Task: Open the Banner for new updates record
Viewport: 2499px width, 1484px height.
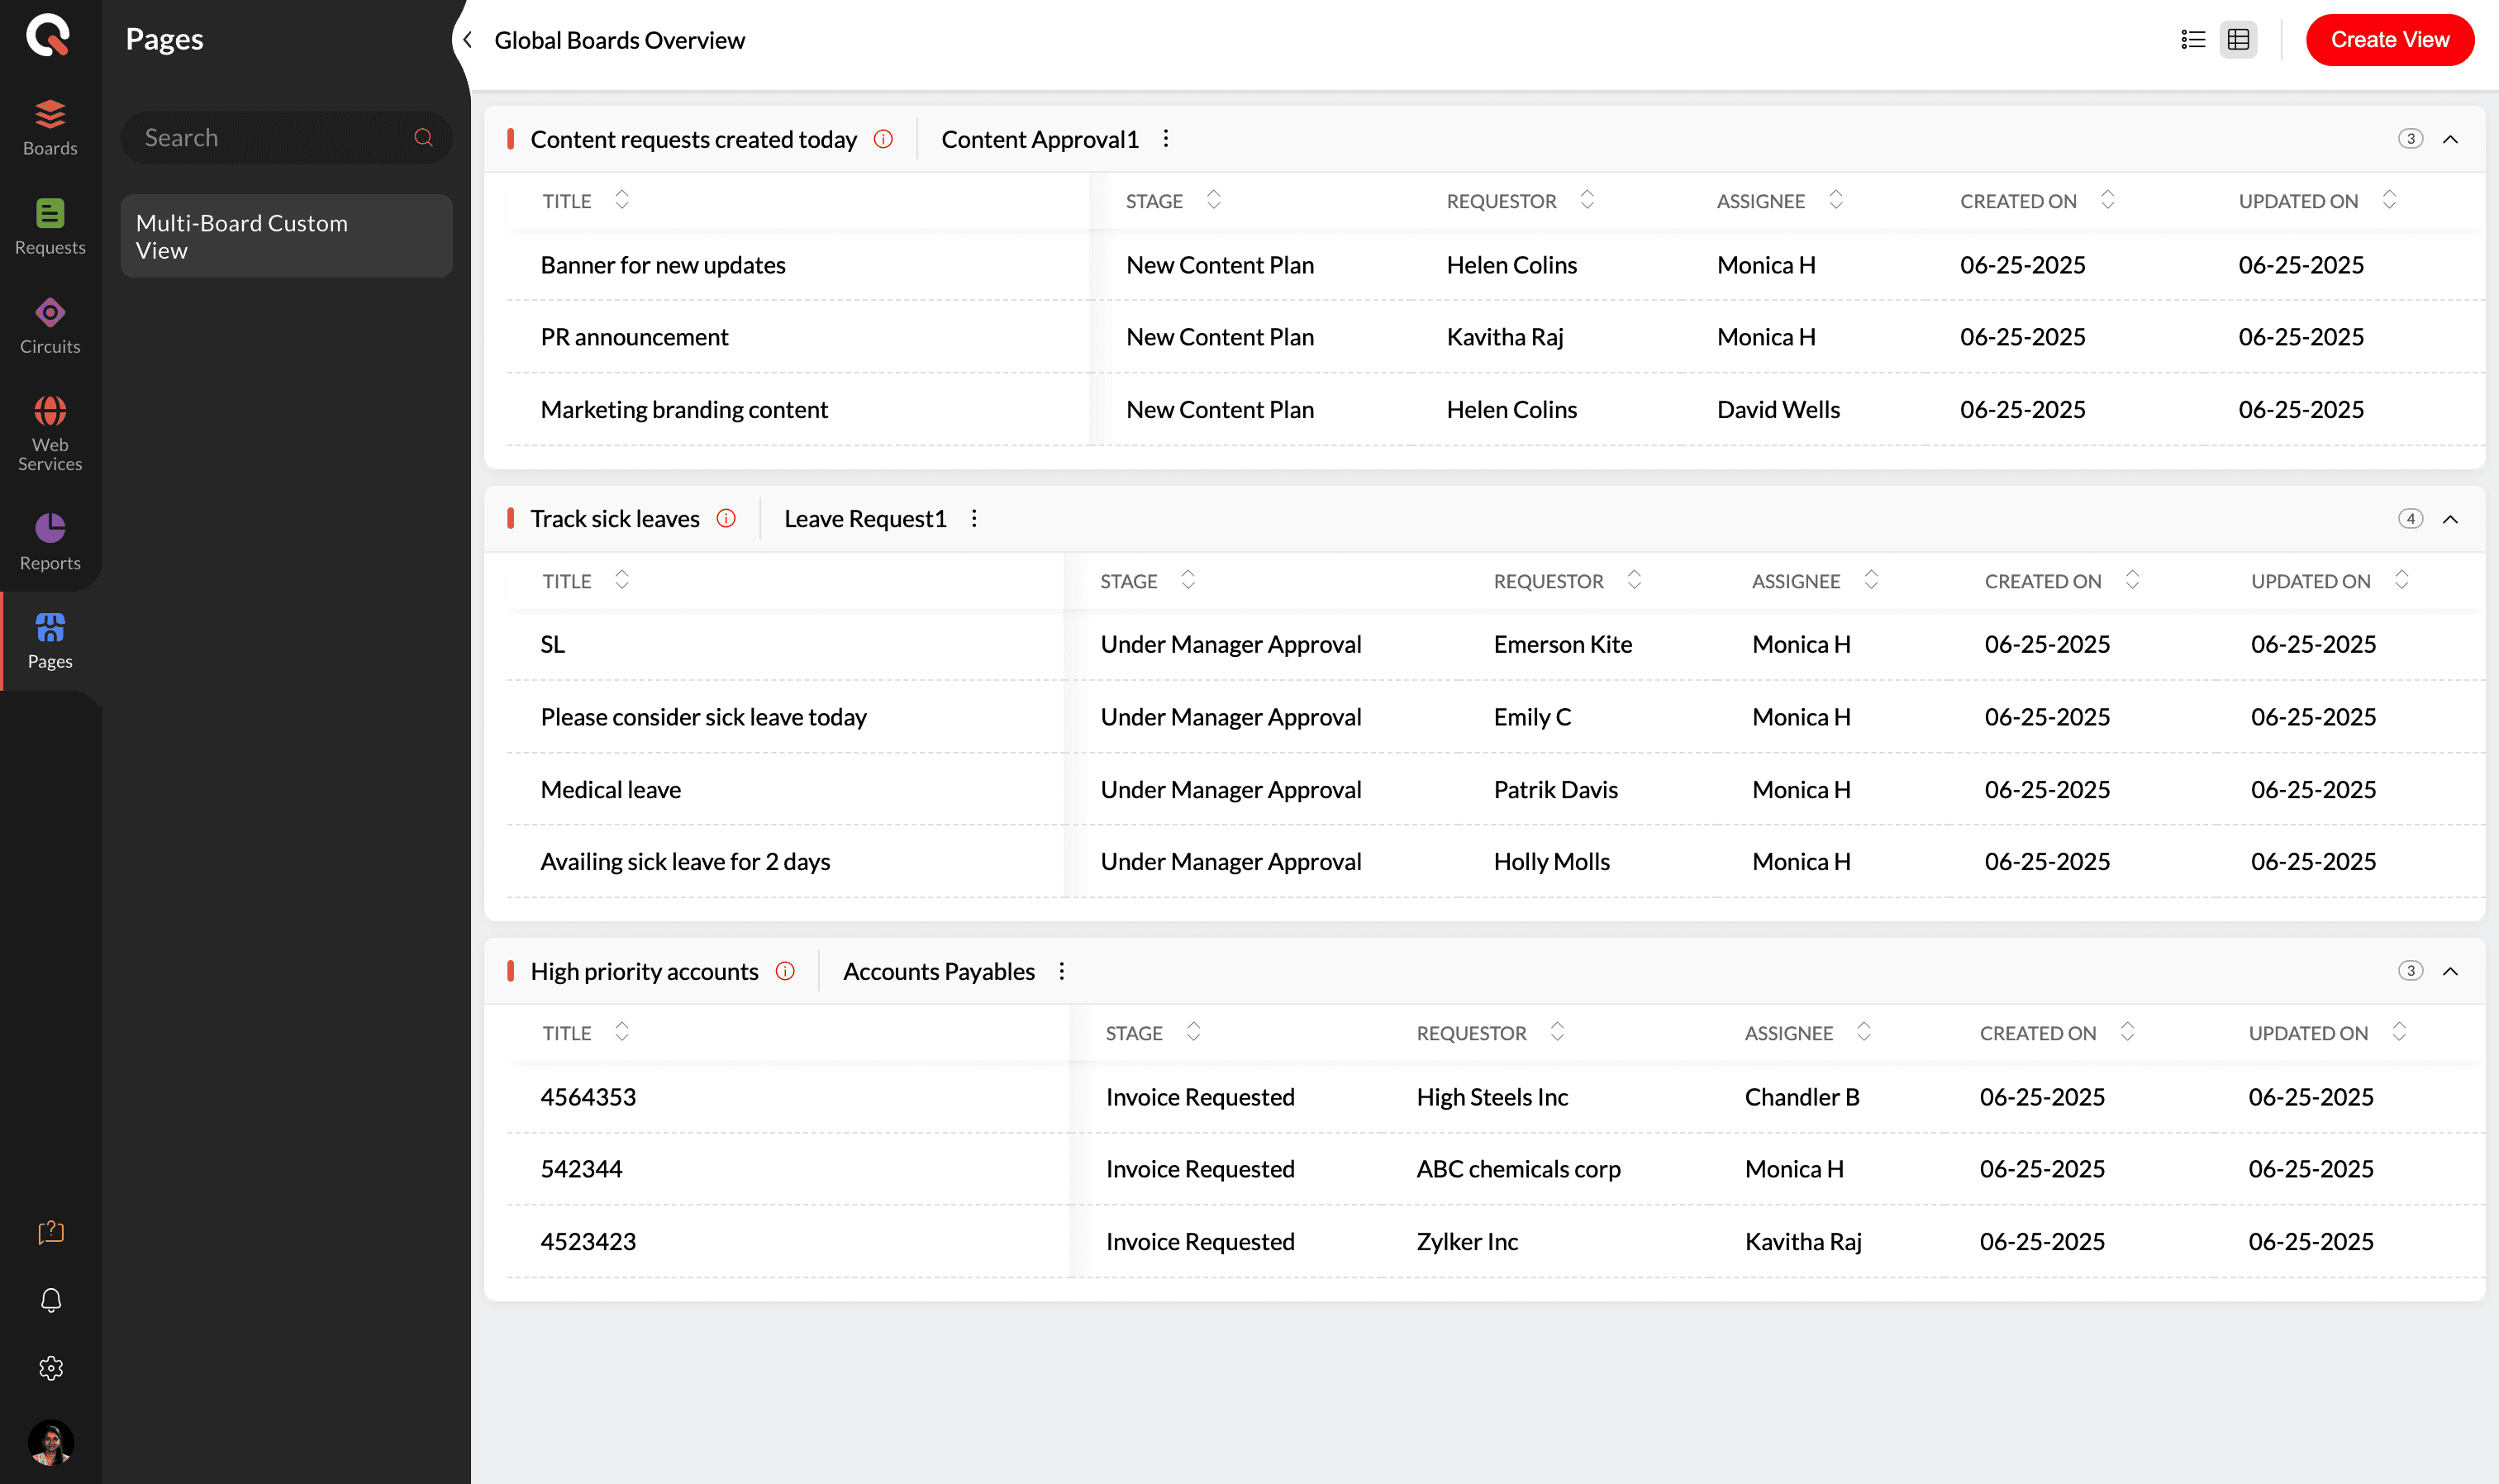Action: coord(663,265)
